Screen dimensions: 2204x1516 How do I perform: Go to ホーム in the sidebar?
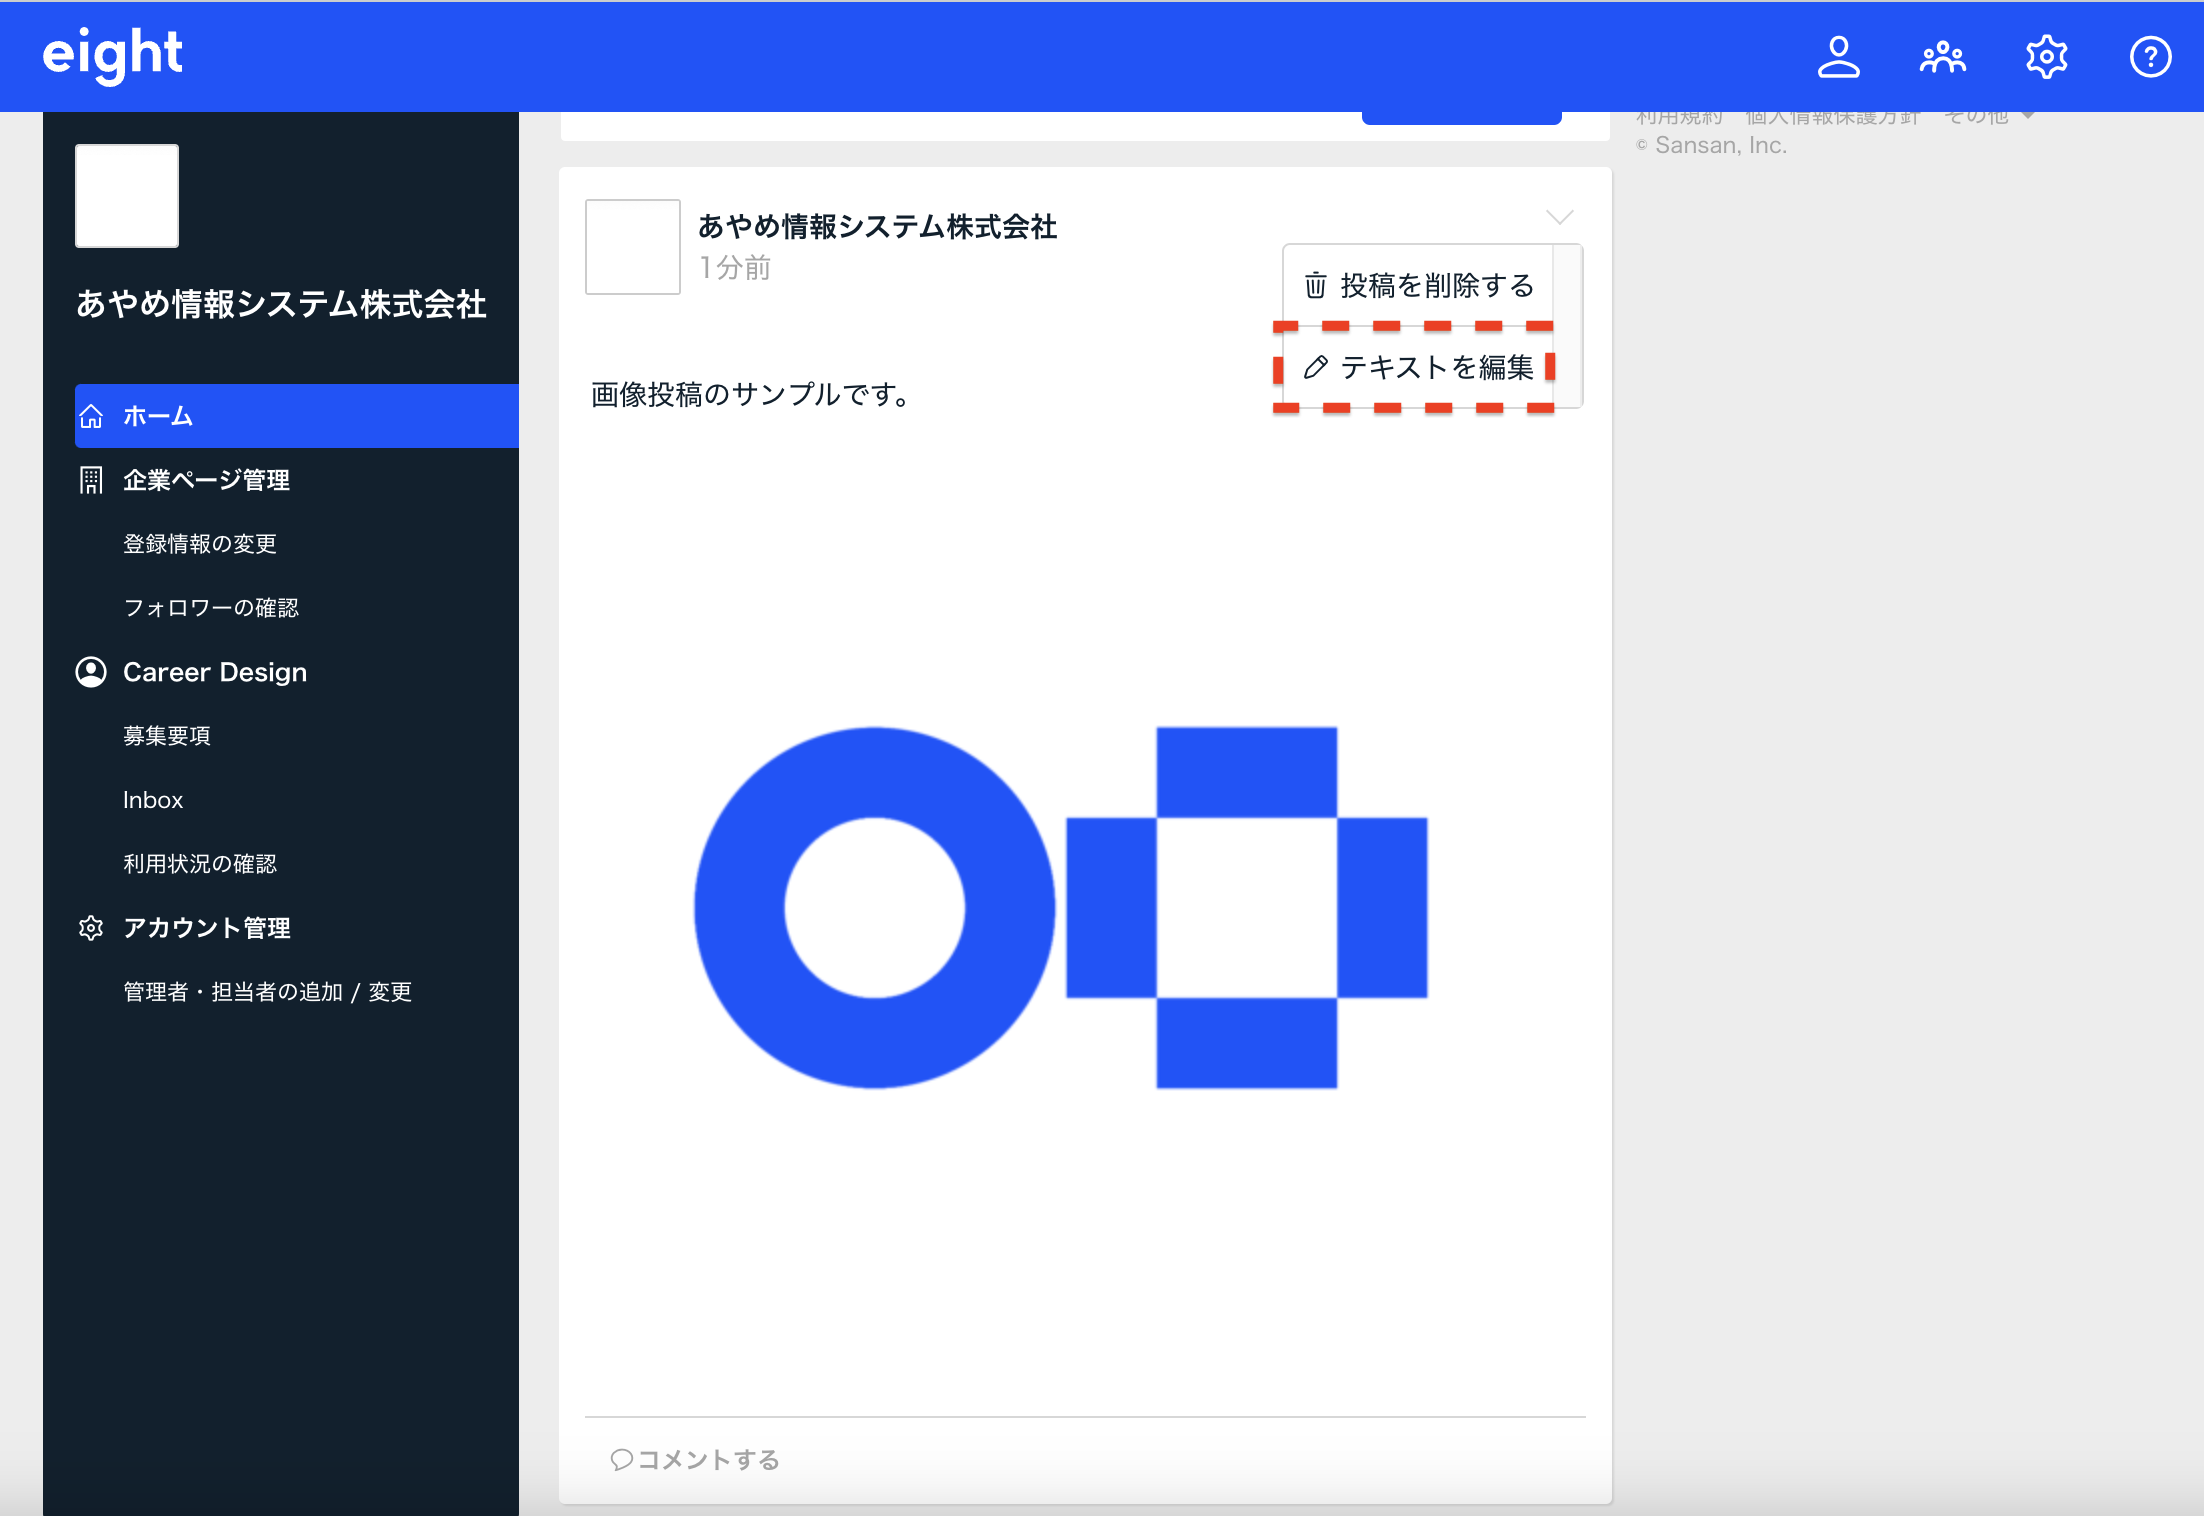158,416
